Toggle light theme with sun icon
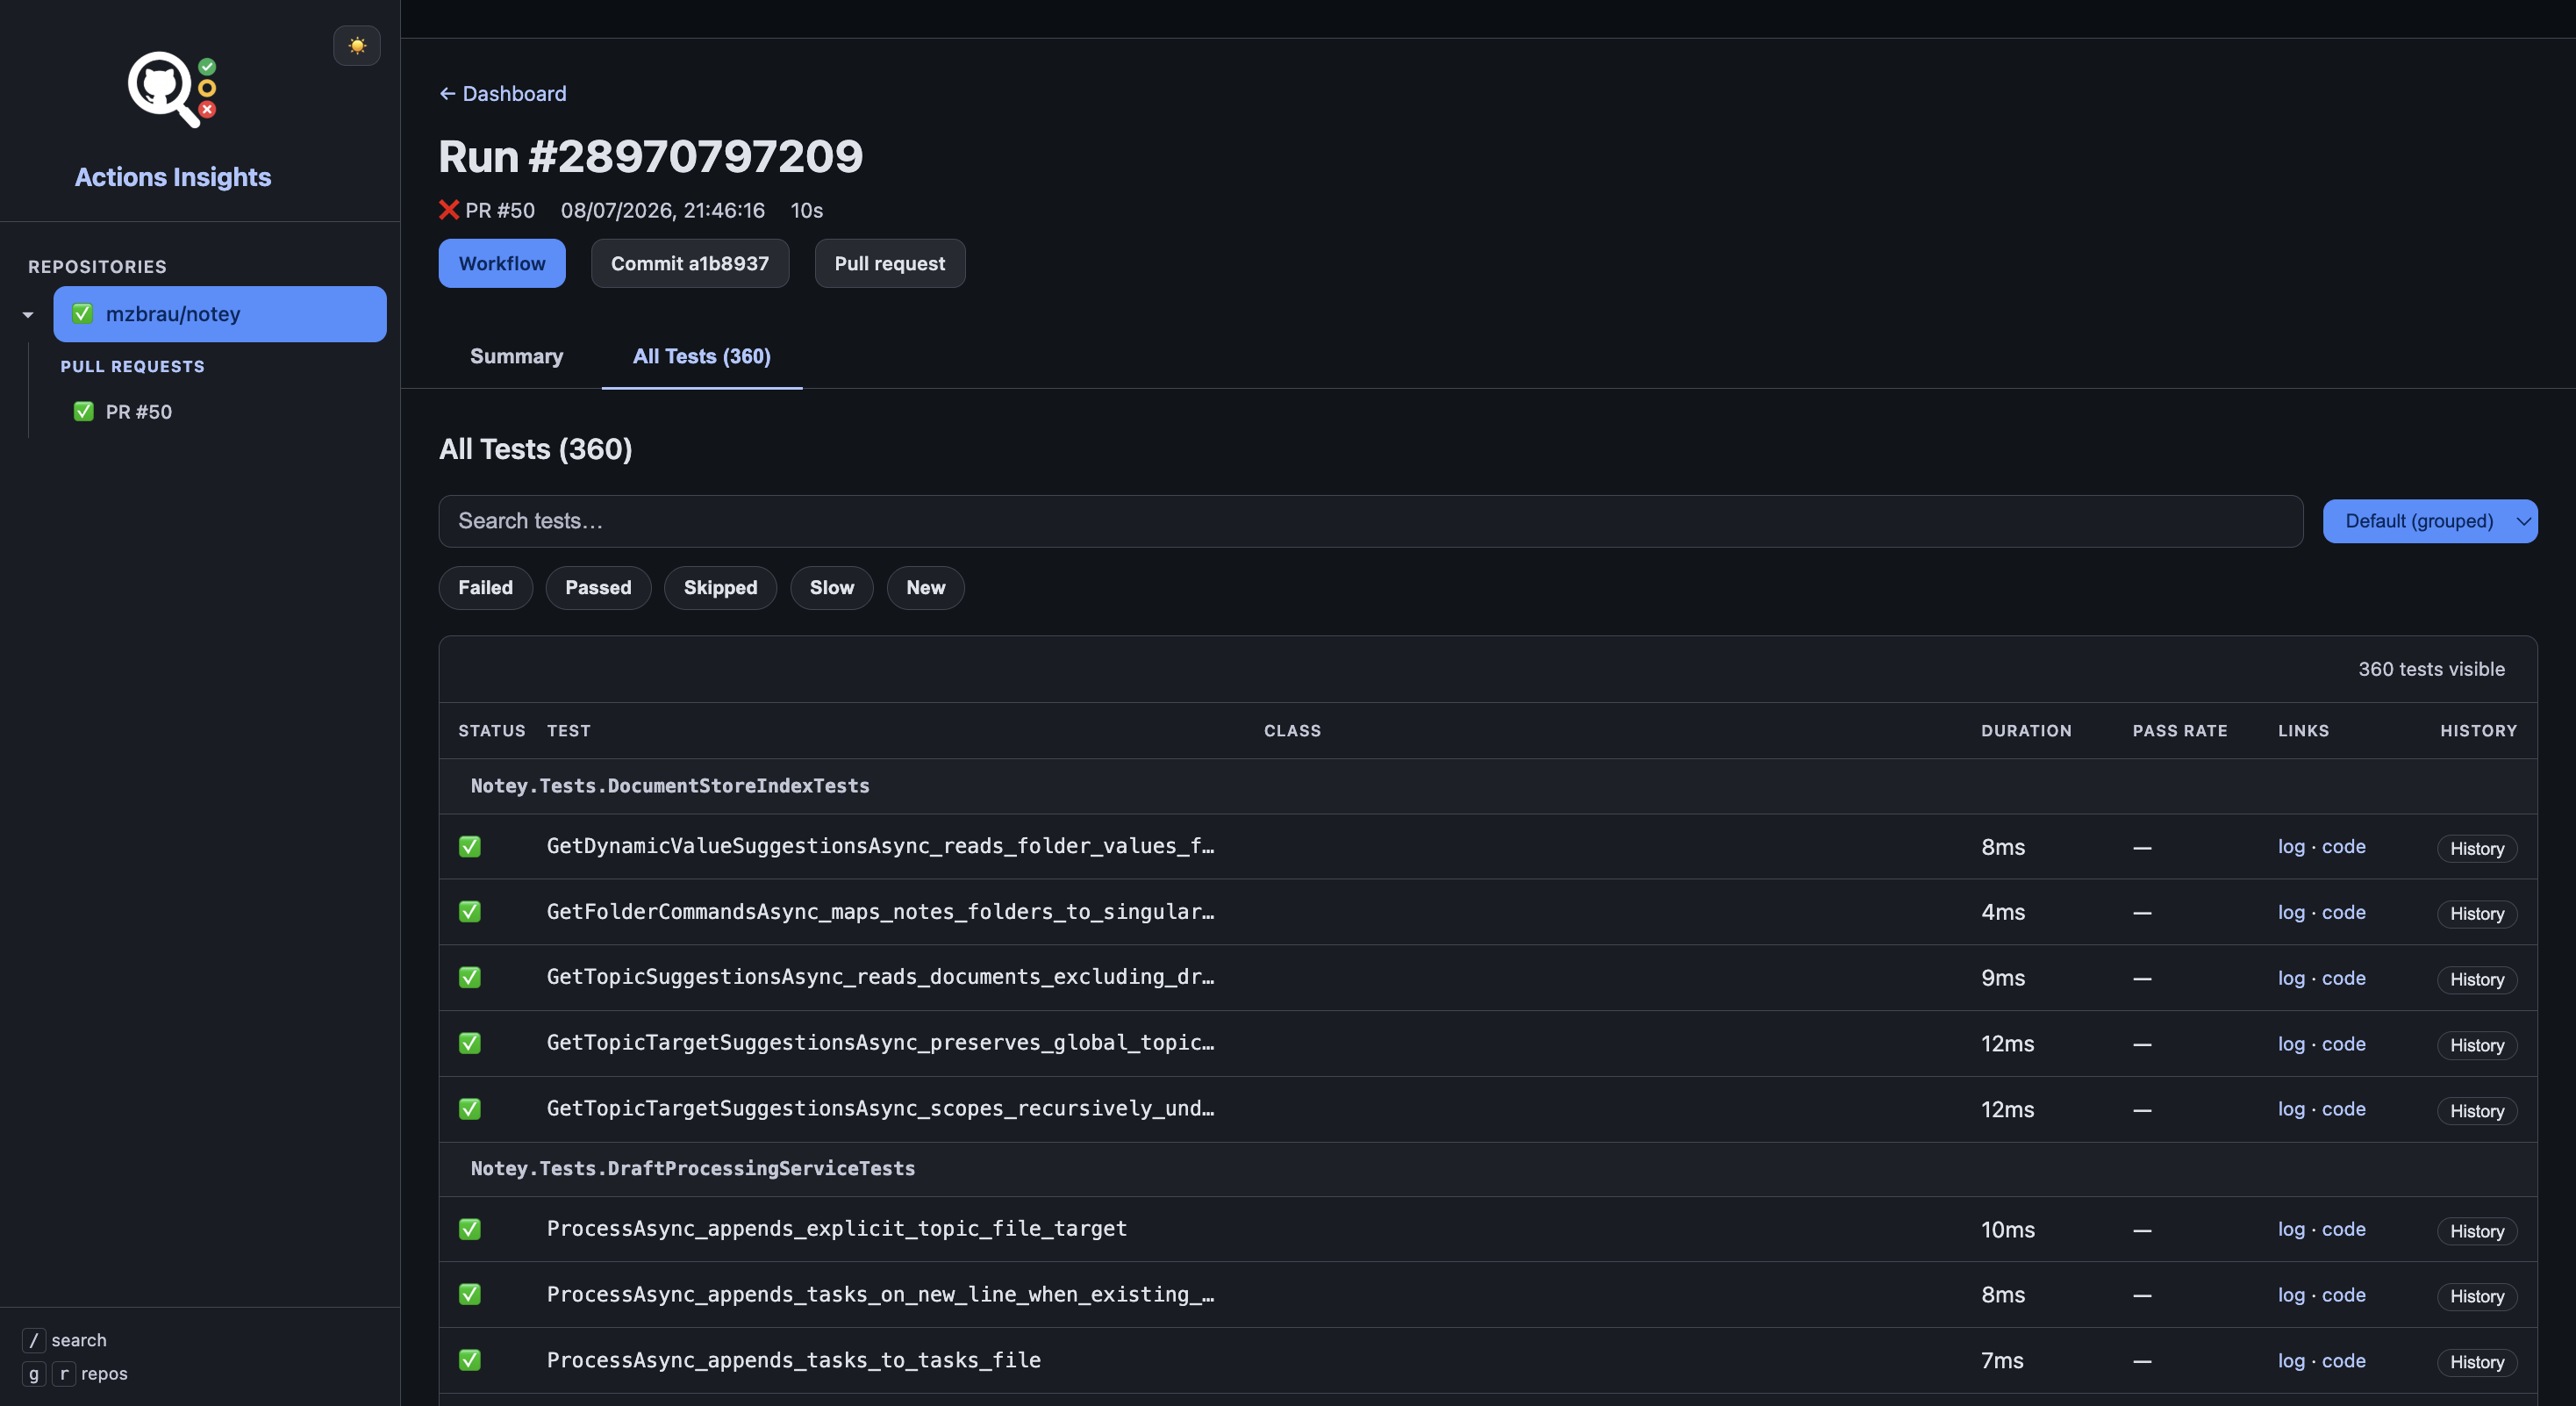The image size is (2576, 1406). tap(356, 46)
